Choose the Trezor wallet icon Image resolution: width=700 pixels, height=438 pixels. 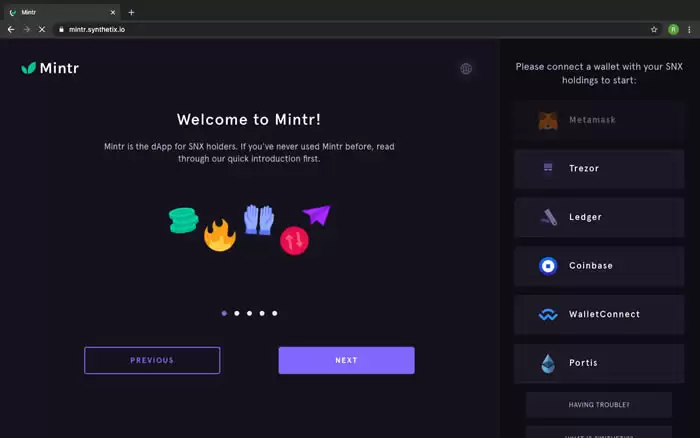pos(548,168)
